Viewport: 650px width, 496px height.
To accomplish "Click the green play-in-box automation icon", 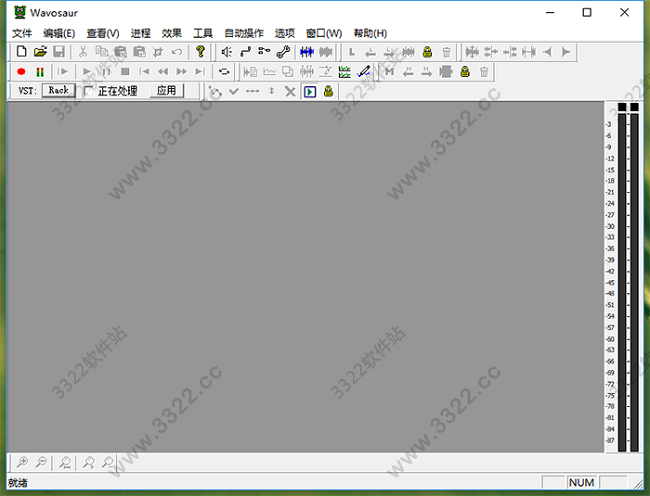I will 310,91.
